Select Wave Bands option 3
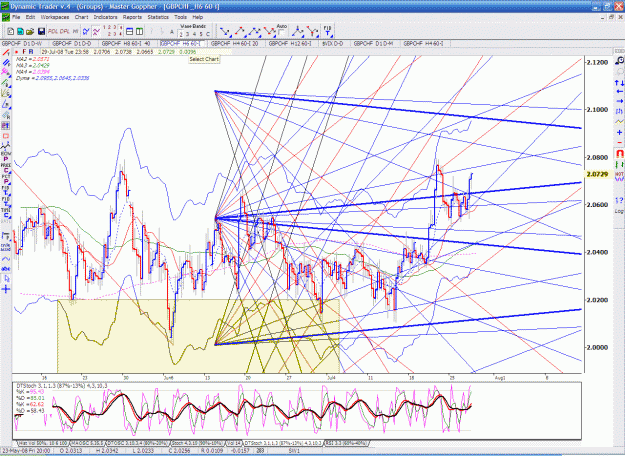The height and width of the screenshot is (456, 625). (187, 34)
